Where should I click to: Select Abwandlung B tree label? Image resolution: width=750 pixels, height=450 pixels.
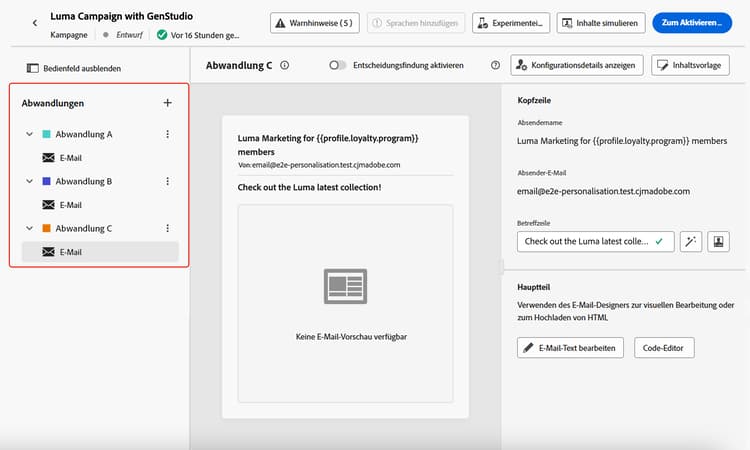[84, 181]
